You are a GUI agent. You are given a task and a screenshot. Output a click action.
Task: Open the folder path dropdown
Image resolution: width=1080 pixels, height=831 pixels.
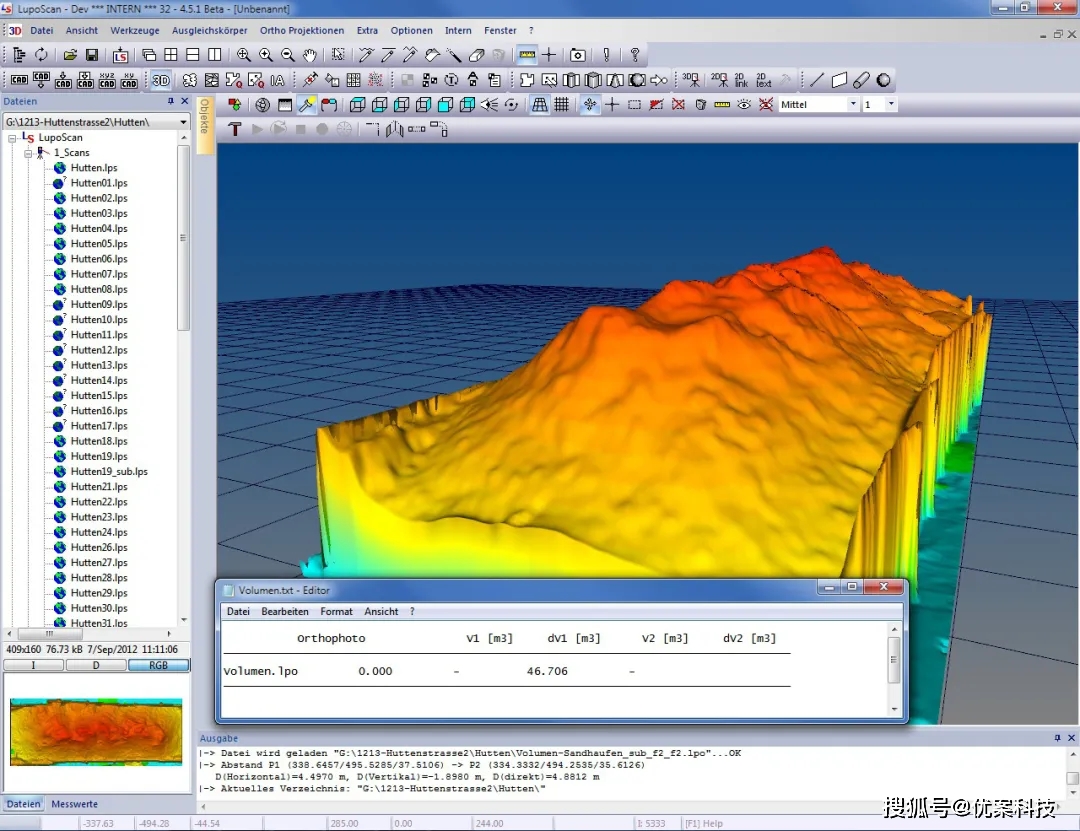183,122
